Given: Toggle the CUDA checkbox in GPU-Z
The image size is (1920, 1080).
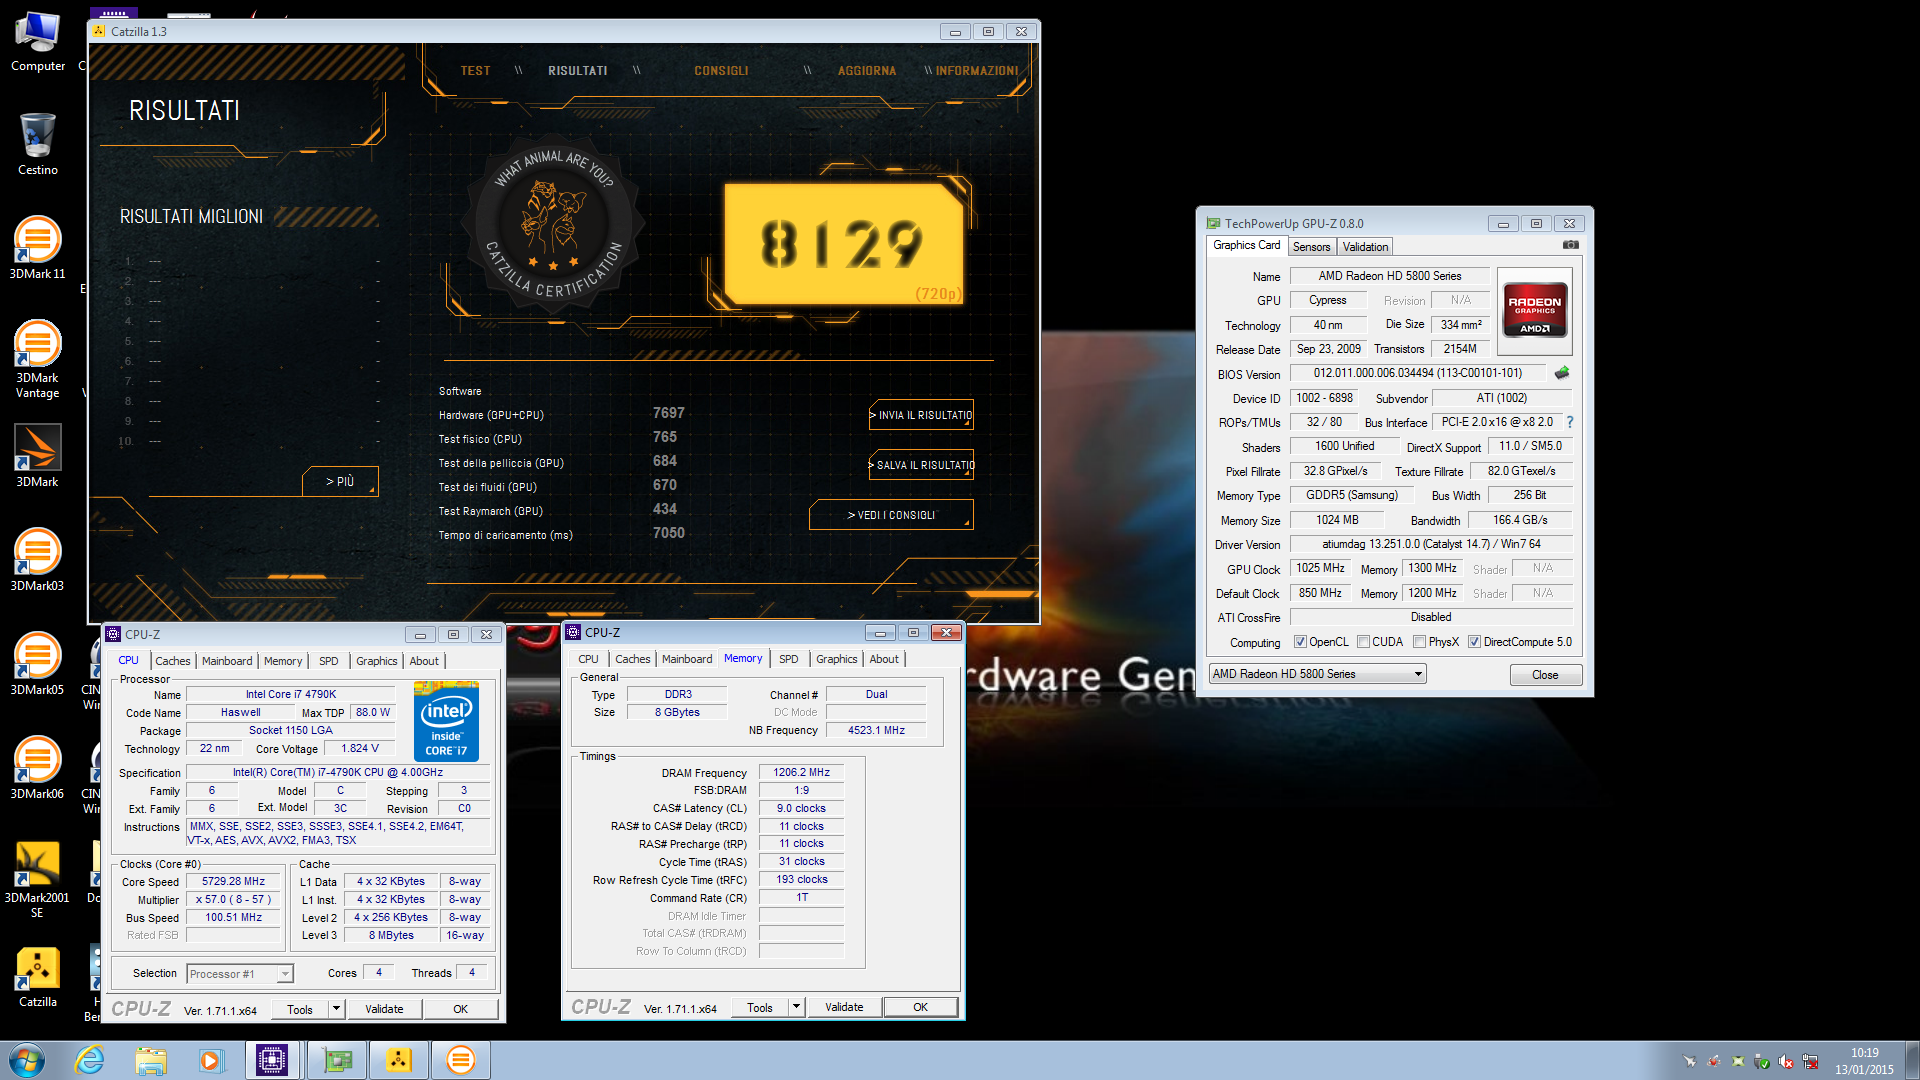Looking at the screenshot, I should pyautogui.click(x=1363, y=642).
